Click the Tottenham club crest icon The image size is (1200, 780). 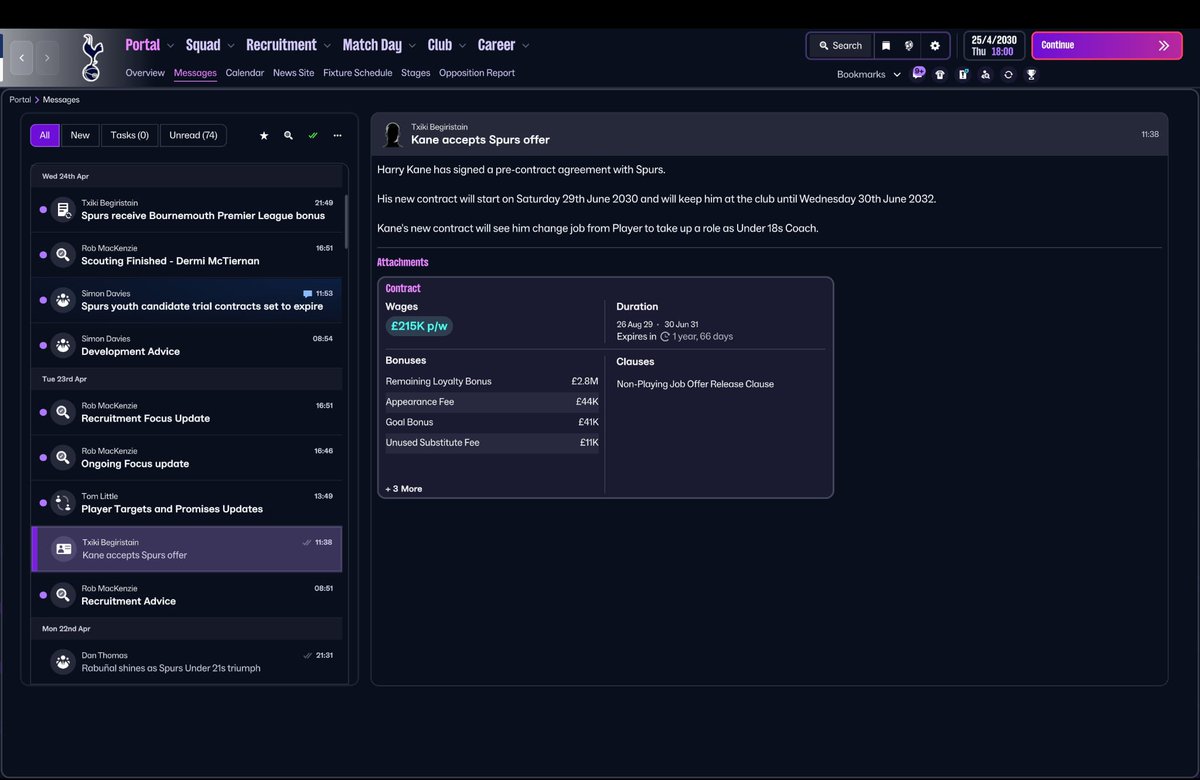click(x=93, y=57)
